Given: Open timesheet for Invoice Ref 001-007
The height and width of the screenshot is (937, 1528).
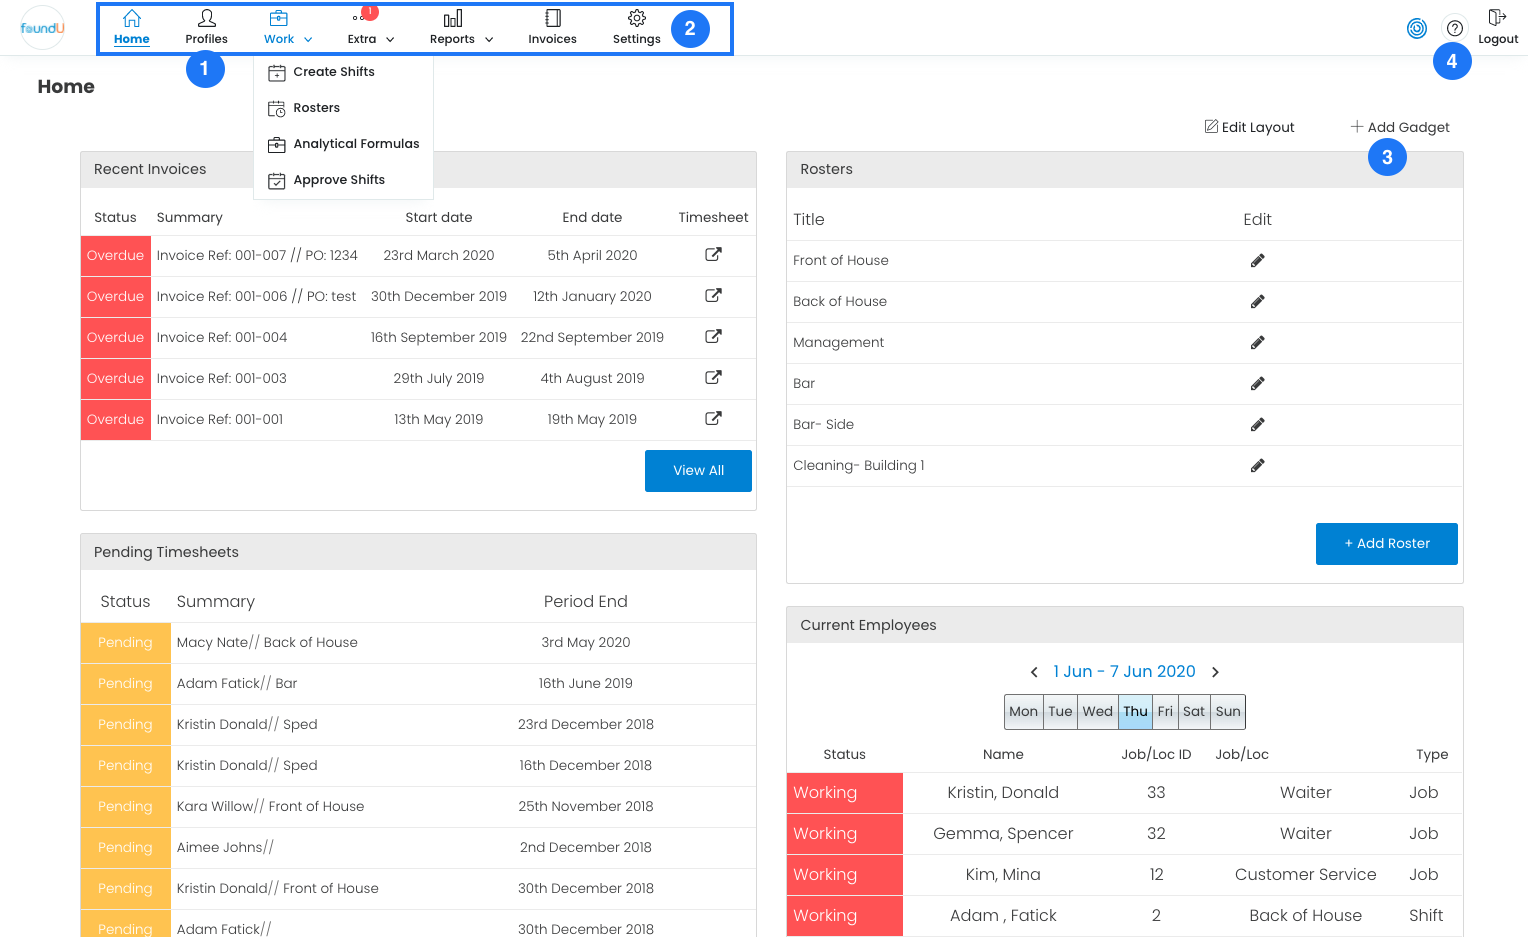Looking at the screenshot, I should (713, 255).
